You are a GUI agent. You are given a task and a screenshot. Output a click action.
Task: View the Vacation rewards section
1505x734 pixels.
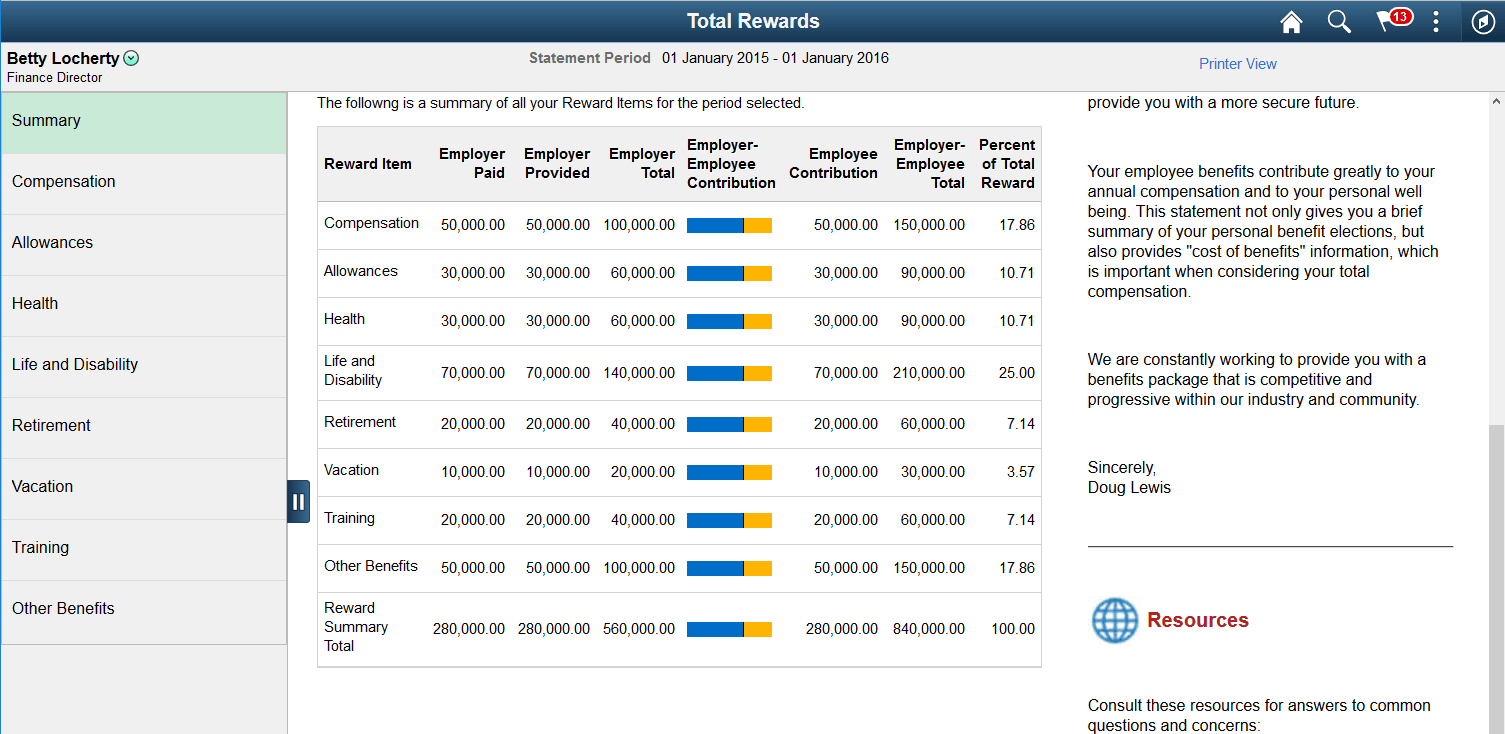point(42,488)
